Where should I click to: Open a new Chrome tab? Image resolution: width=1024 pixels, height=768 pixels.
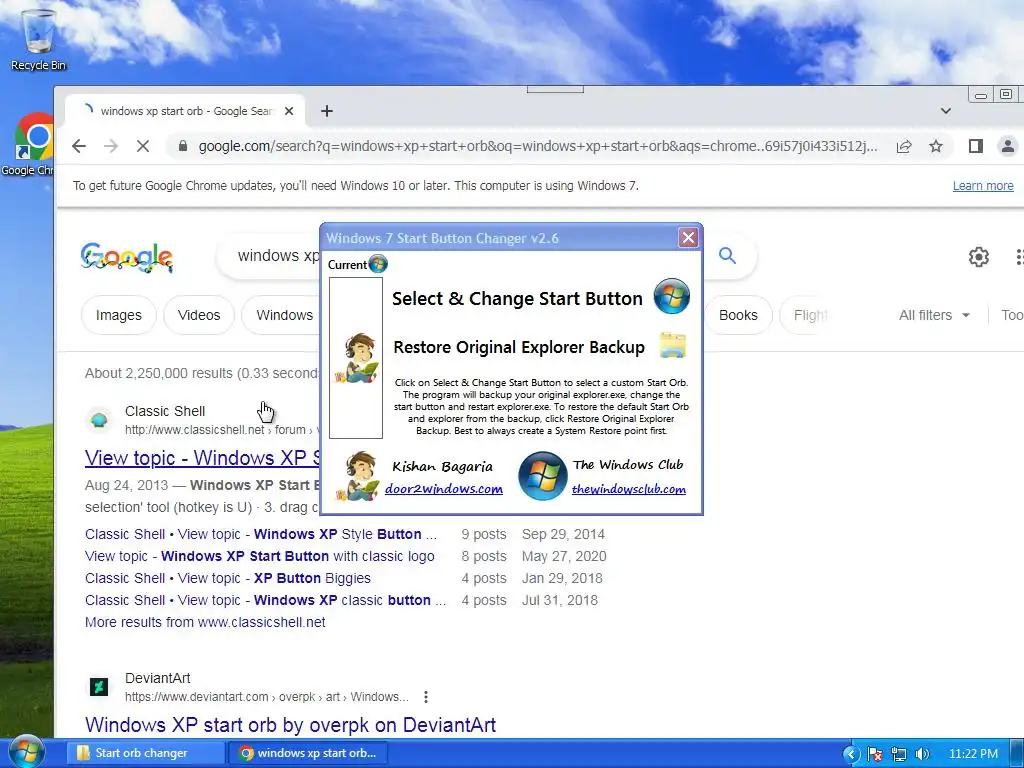coord(327,111)
